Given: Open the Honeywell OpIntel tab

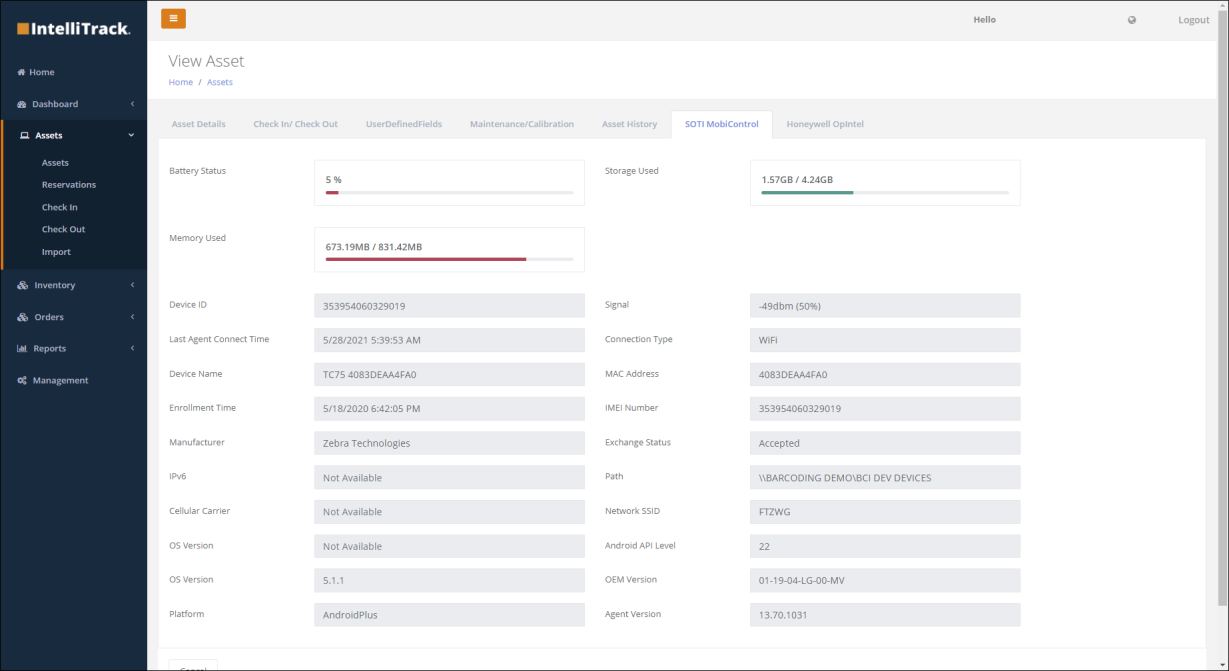Looking at the screenshot, I should click(825, 124).
